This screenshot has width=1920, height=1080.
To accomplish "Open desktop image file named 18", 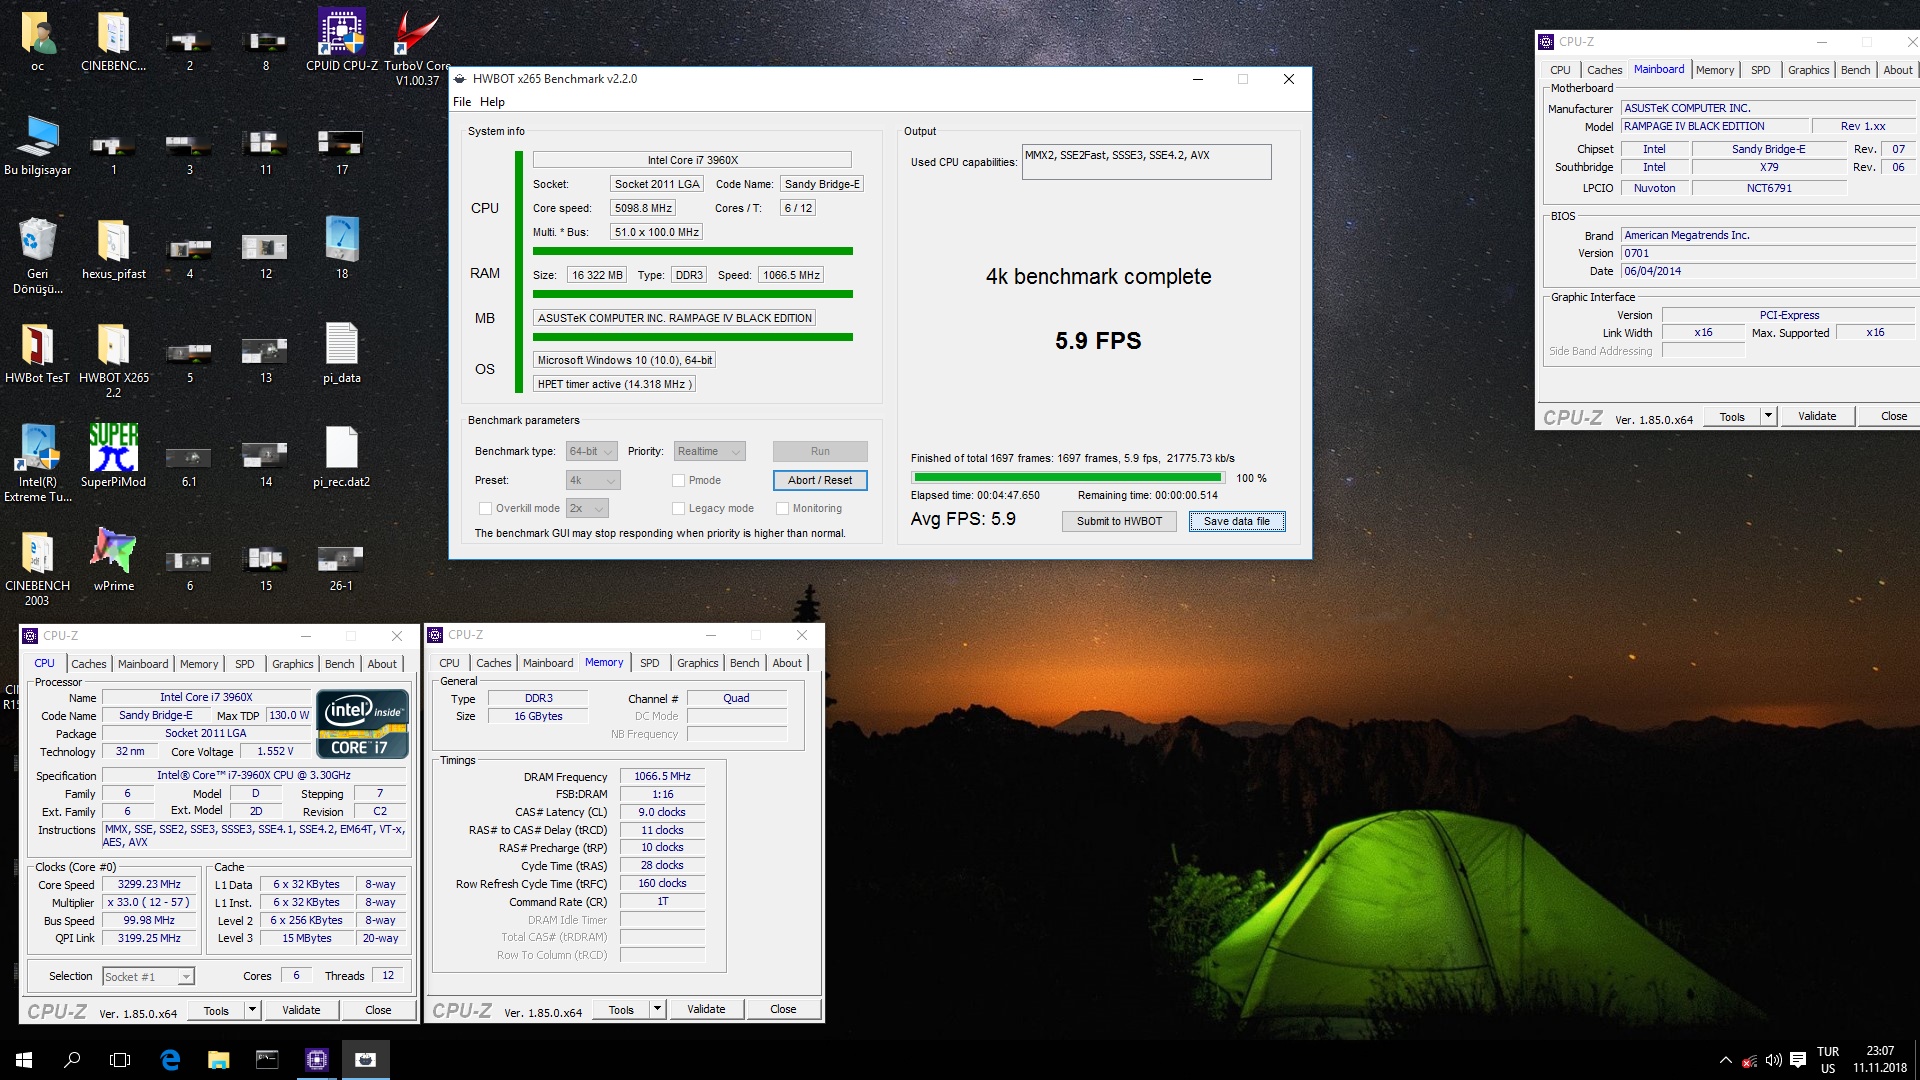I will 341,249.
